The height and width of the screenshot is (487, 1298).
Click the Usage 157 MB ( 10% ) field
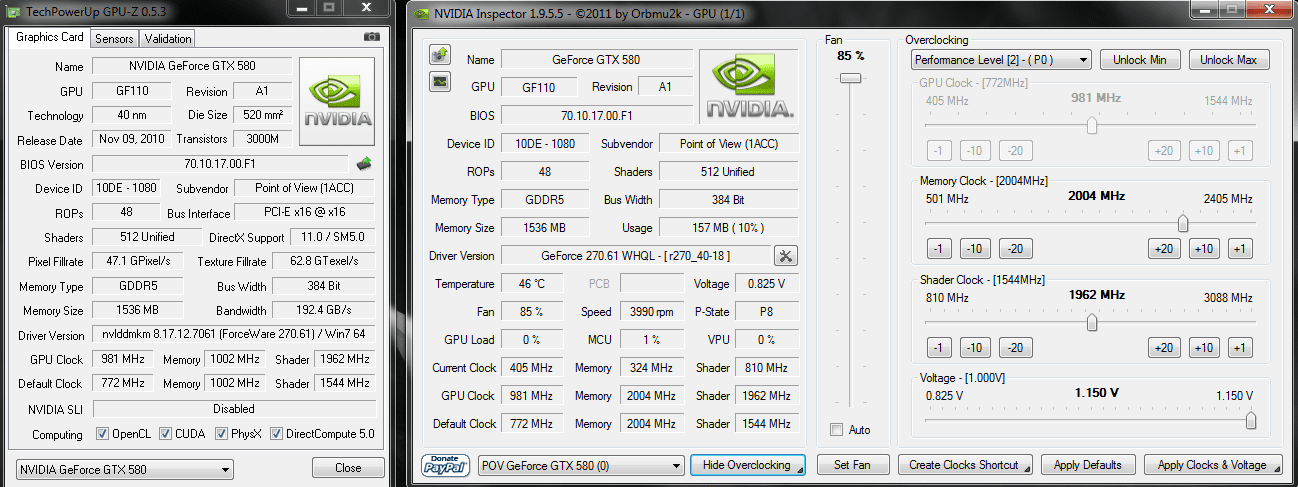coord(728,228)
